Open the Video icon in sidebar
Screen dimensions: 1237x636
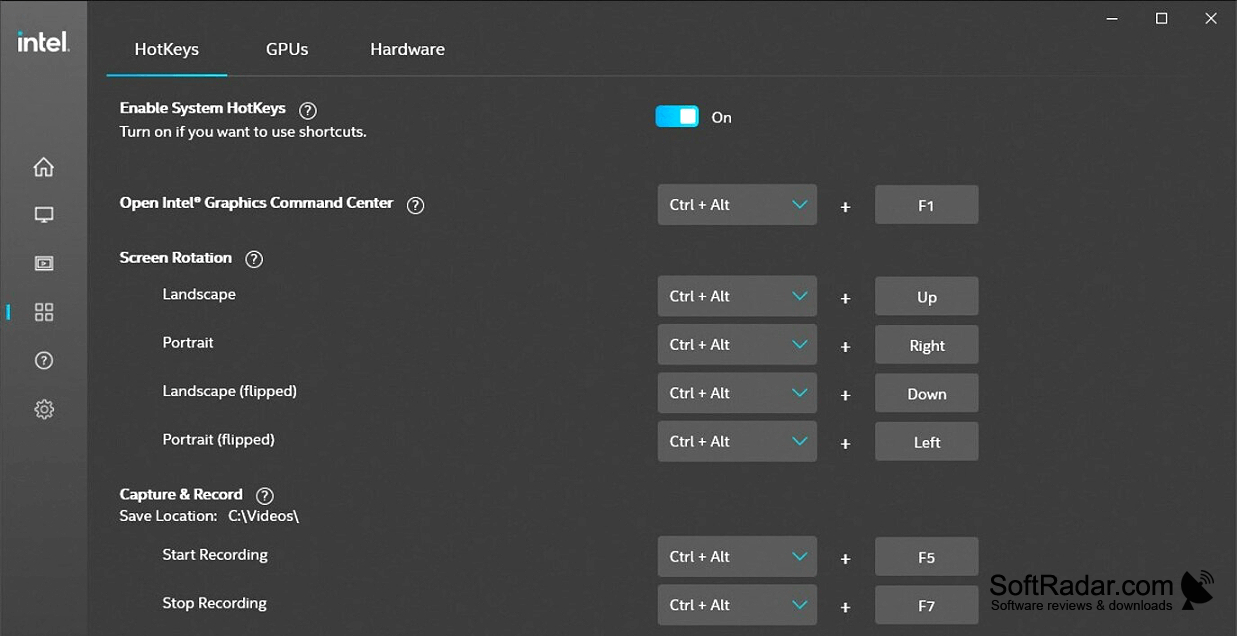[44, 264]
